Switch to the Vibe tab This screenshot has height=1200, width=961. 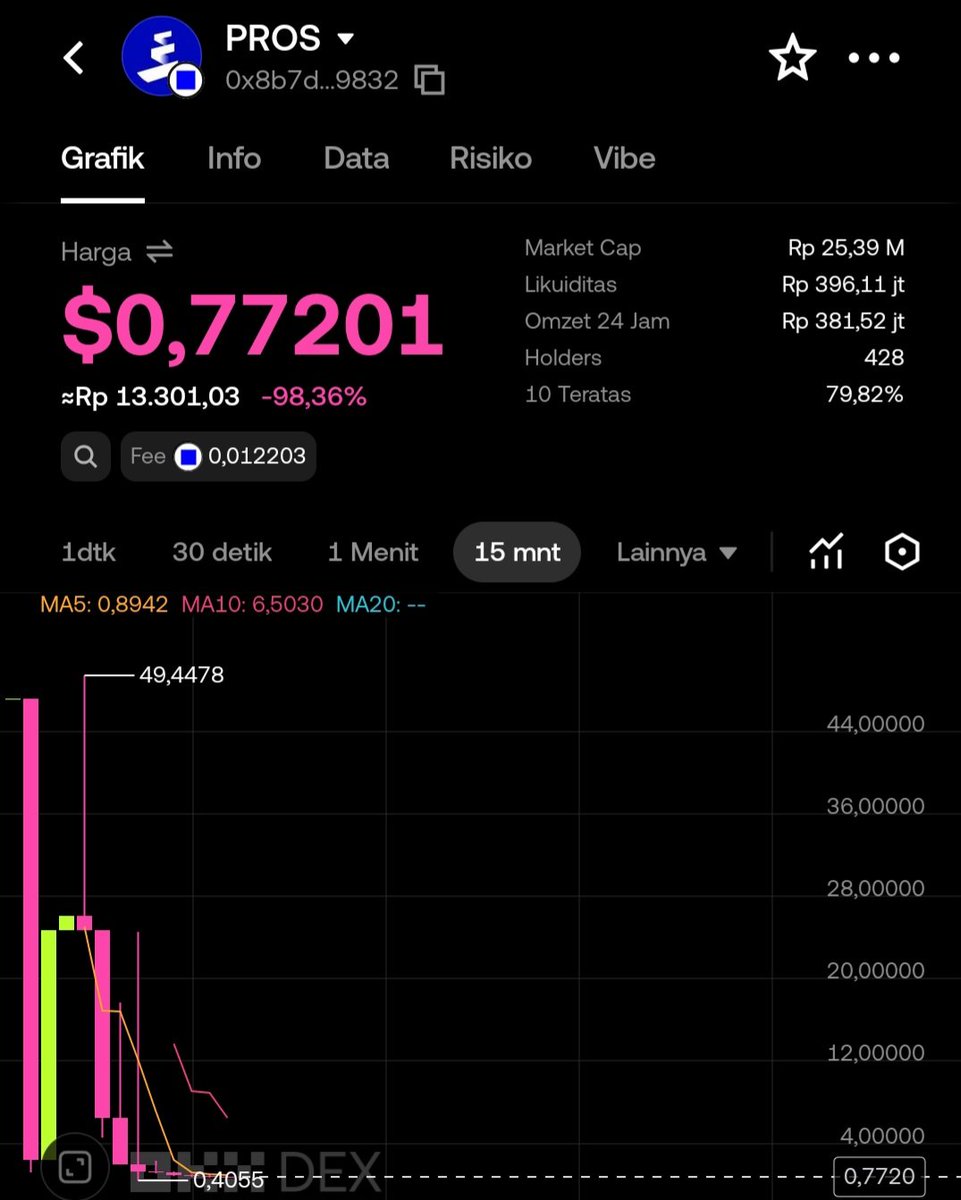[624, 158]
